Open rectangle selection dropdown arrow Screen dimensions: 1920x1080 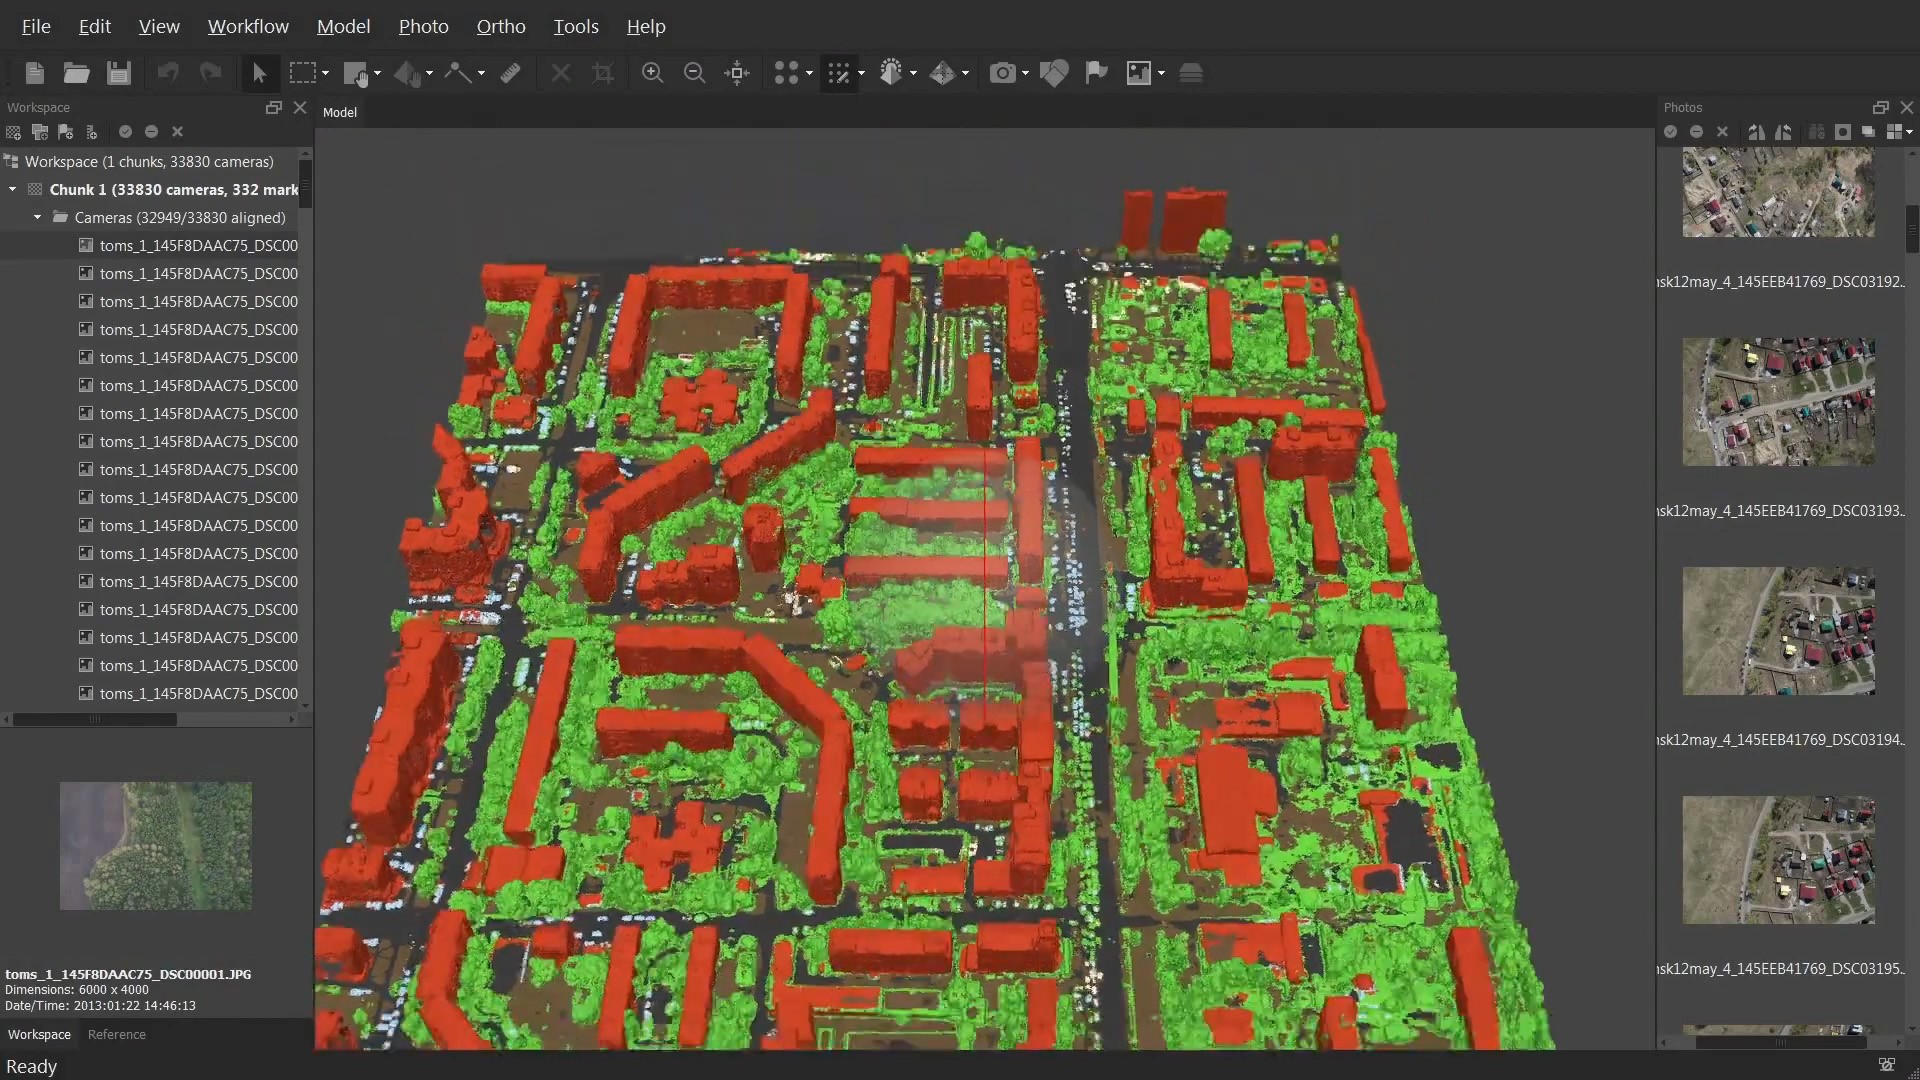point(325,73)
